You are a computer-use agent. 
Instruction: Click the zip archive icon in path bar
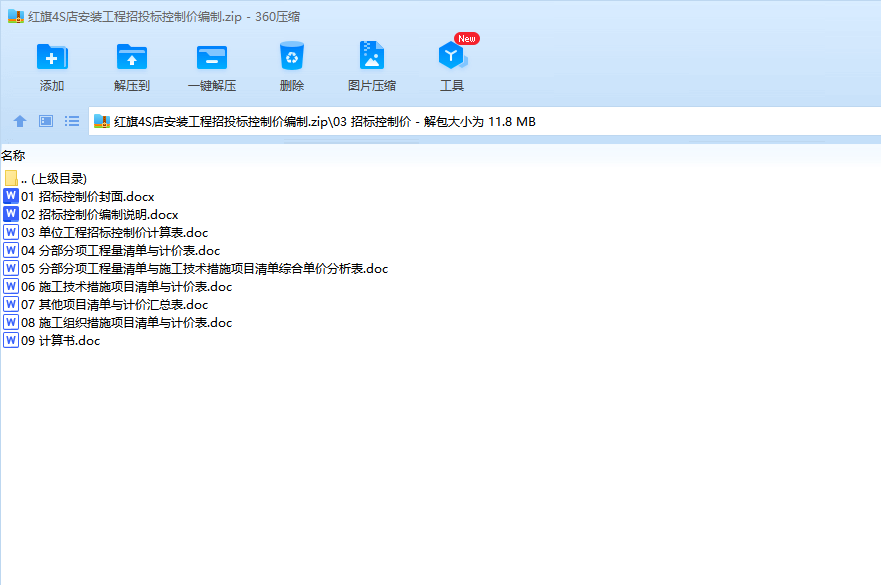click(x=102, y=121)
